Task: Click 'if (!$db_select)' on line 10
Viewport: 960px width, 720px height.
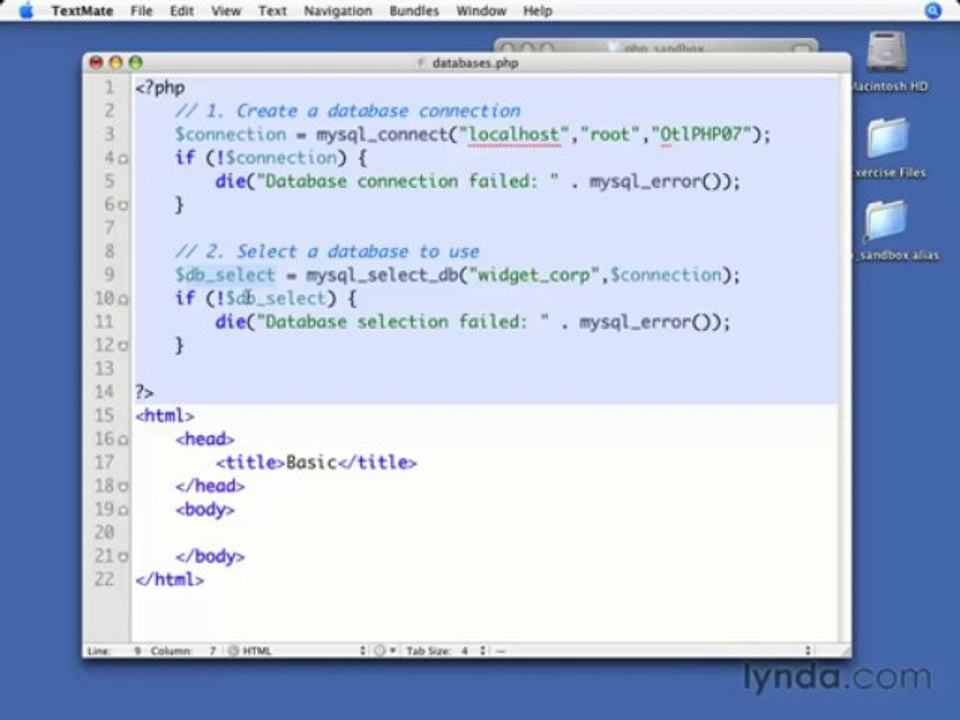Action: point(255,299)
